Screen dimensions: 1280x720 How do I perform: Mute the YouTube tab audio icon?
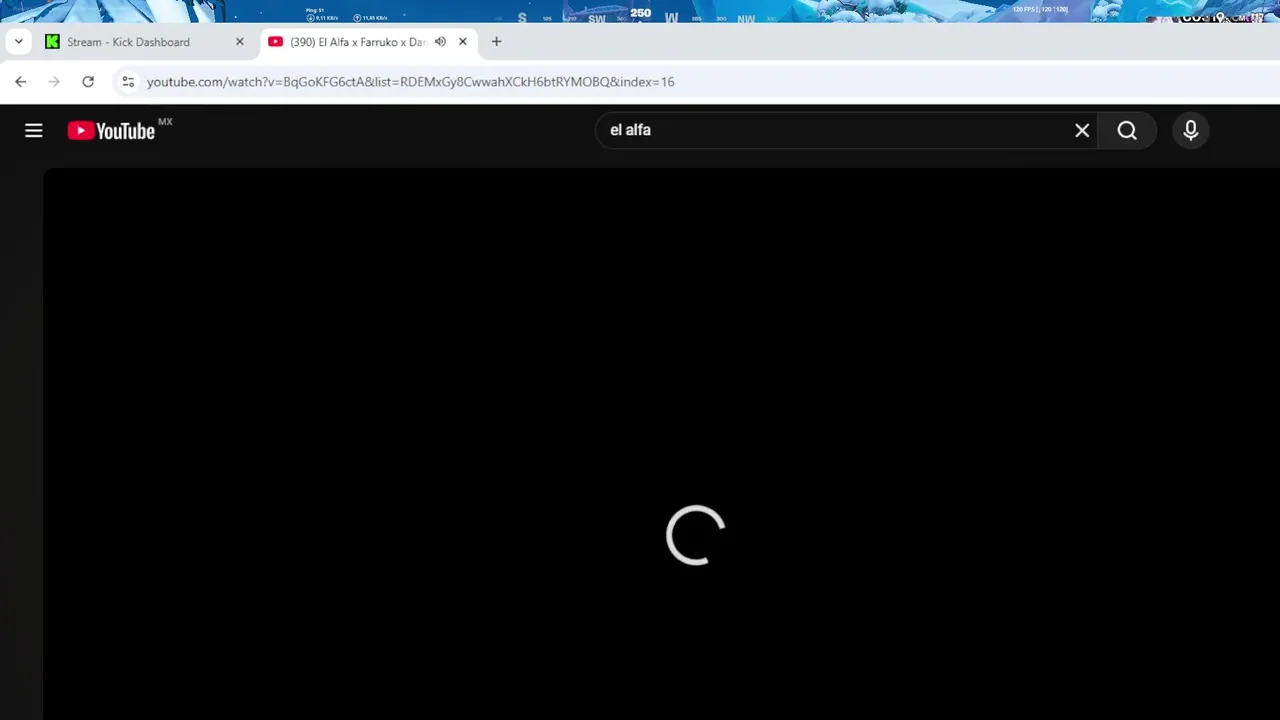tap(440, 42)
